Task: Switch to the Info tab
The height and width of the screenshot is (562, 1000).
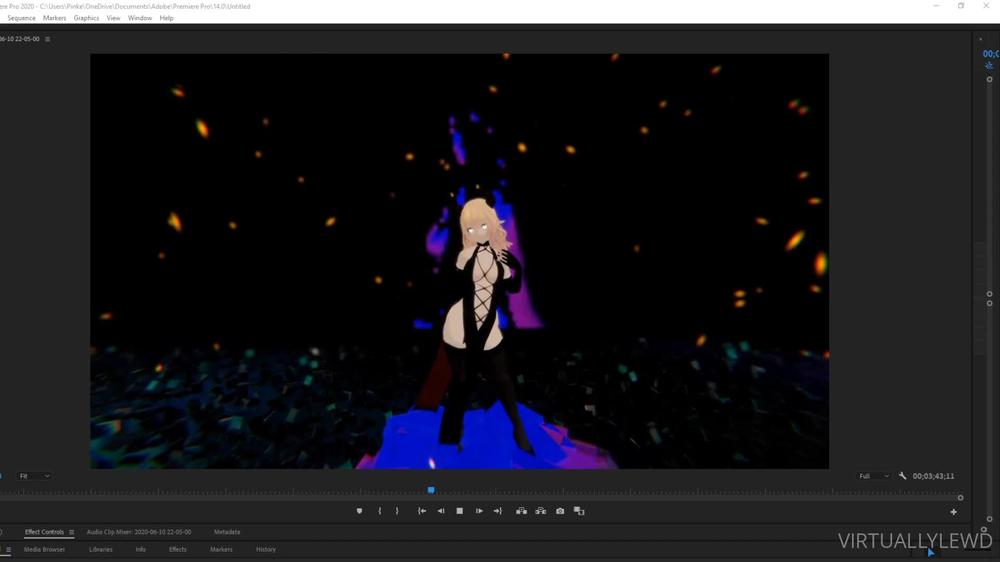Action: (x=140, y=549)
